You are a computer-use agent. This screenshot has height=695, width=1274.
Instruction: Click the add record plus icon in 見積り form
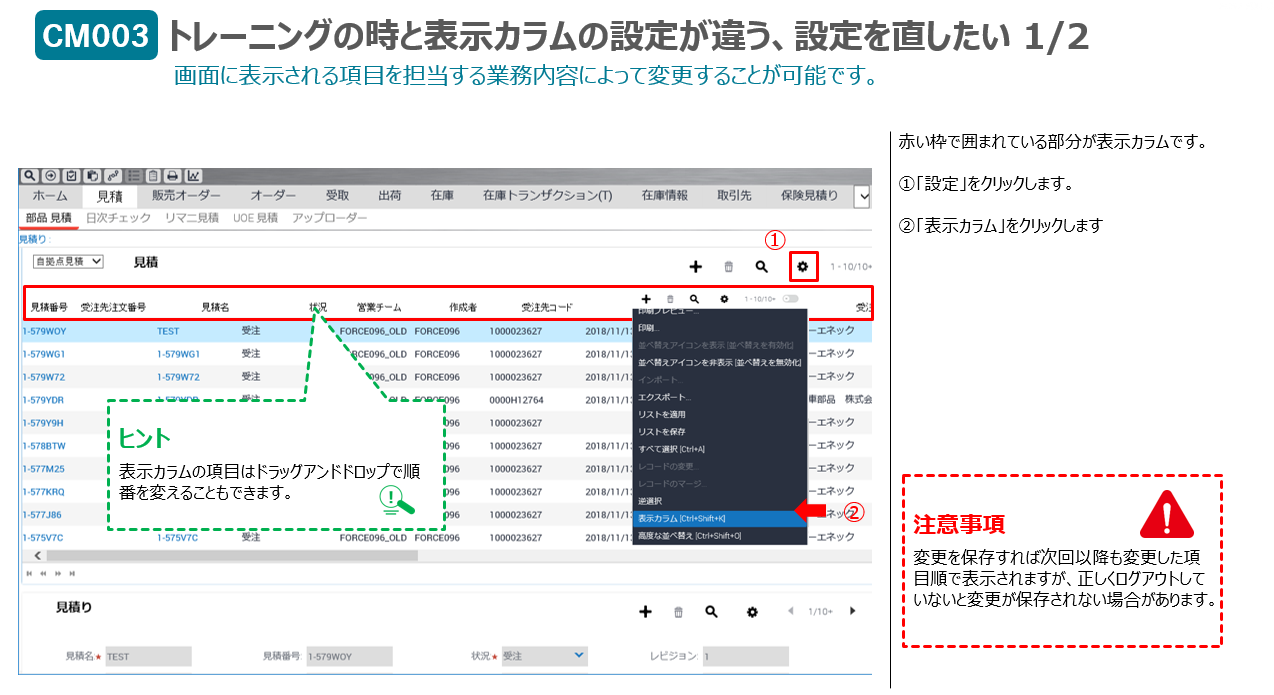pos(646,612)
